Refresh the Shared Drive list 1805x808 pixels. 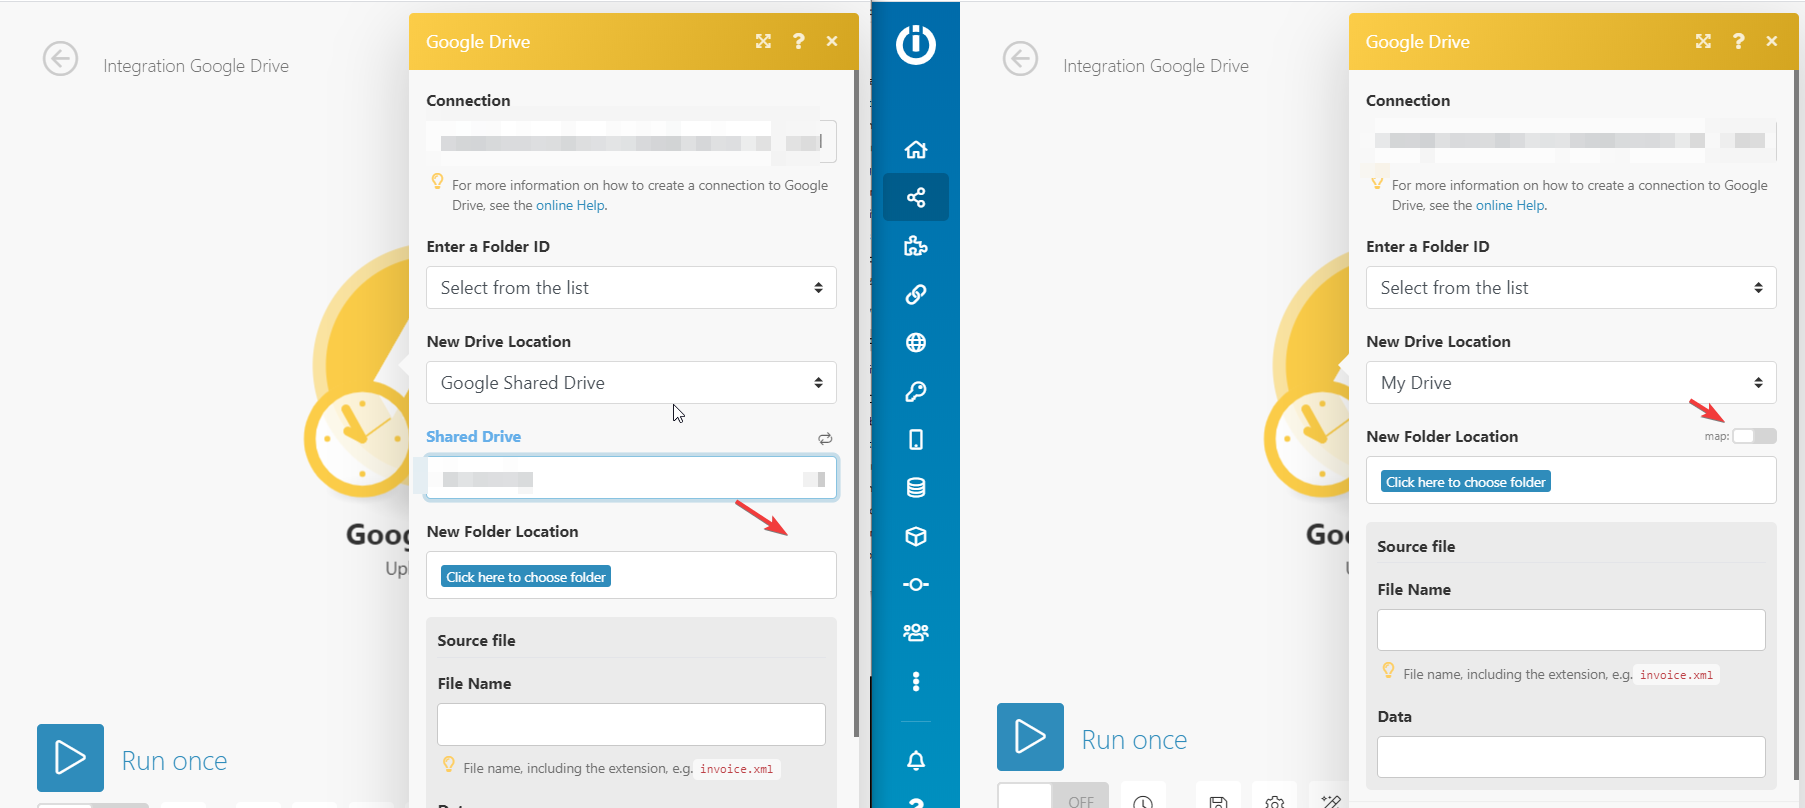click(x=825, y=438)
